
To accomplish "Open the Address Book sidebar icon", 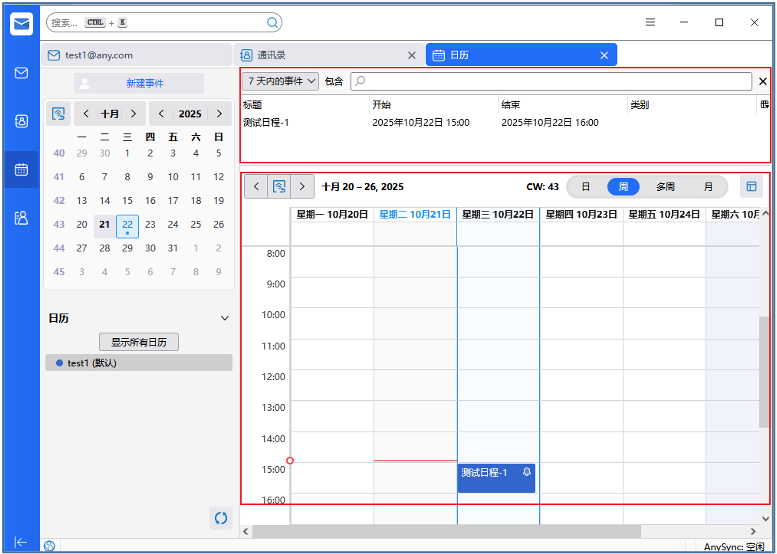I will (21, 121).
